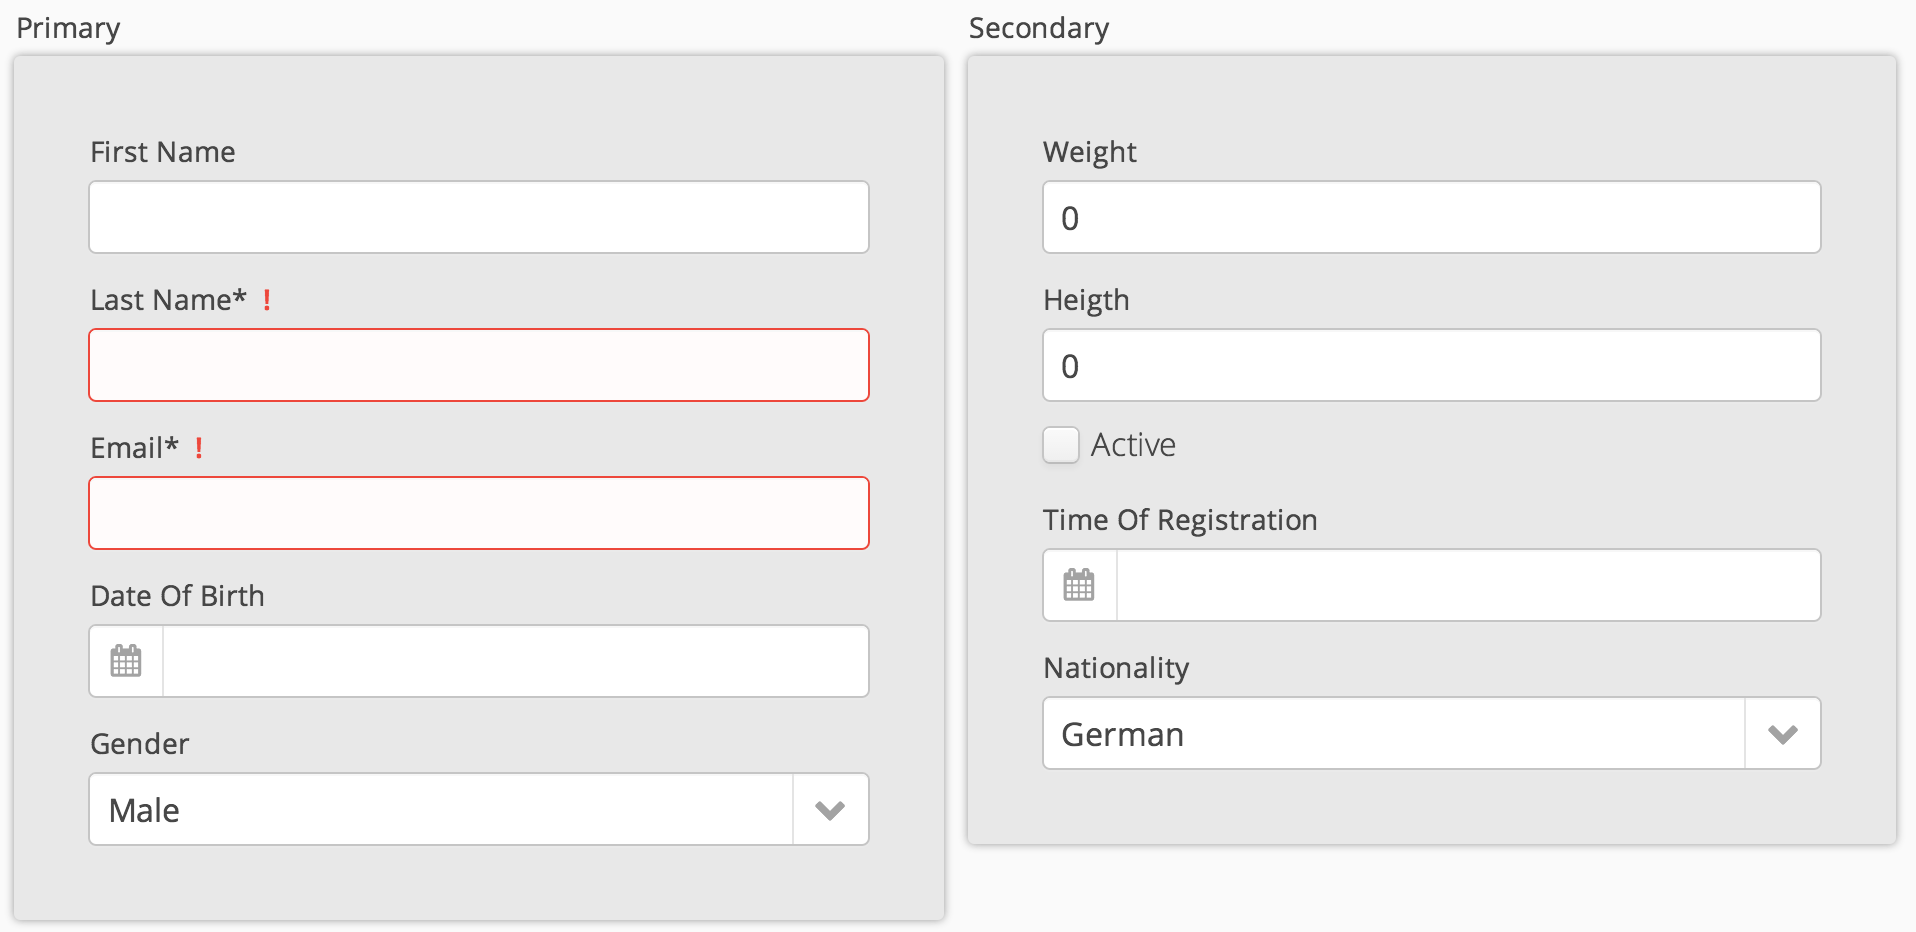The width and height of the screenshot is (1916, 932).
Task: Focus the Date Of Birth text input
Action: tap(515, 661)
